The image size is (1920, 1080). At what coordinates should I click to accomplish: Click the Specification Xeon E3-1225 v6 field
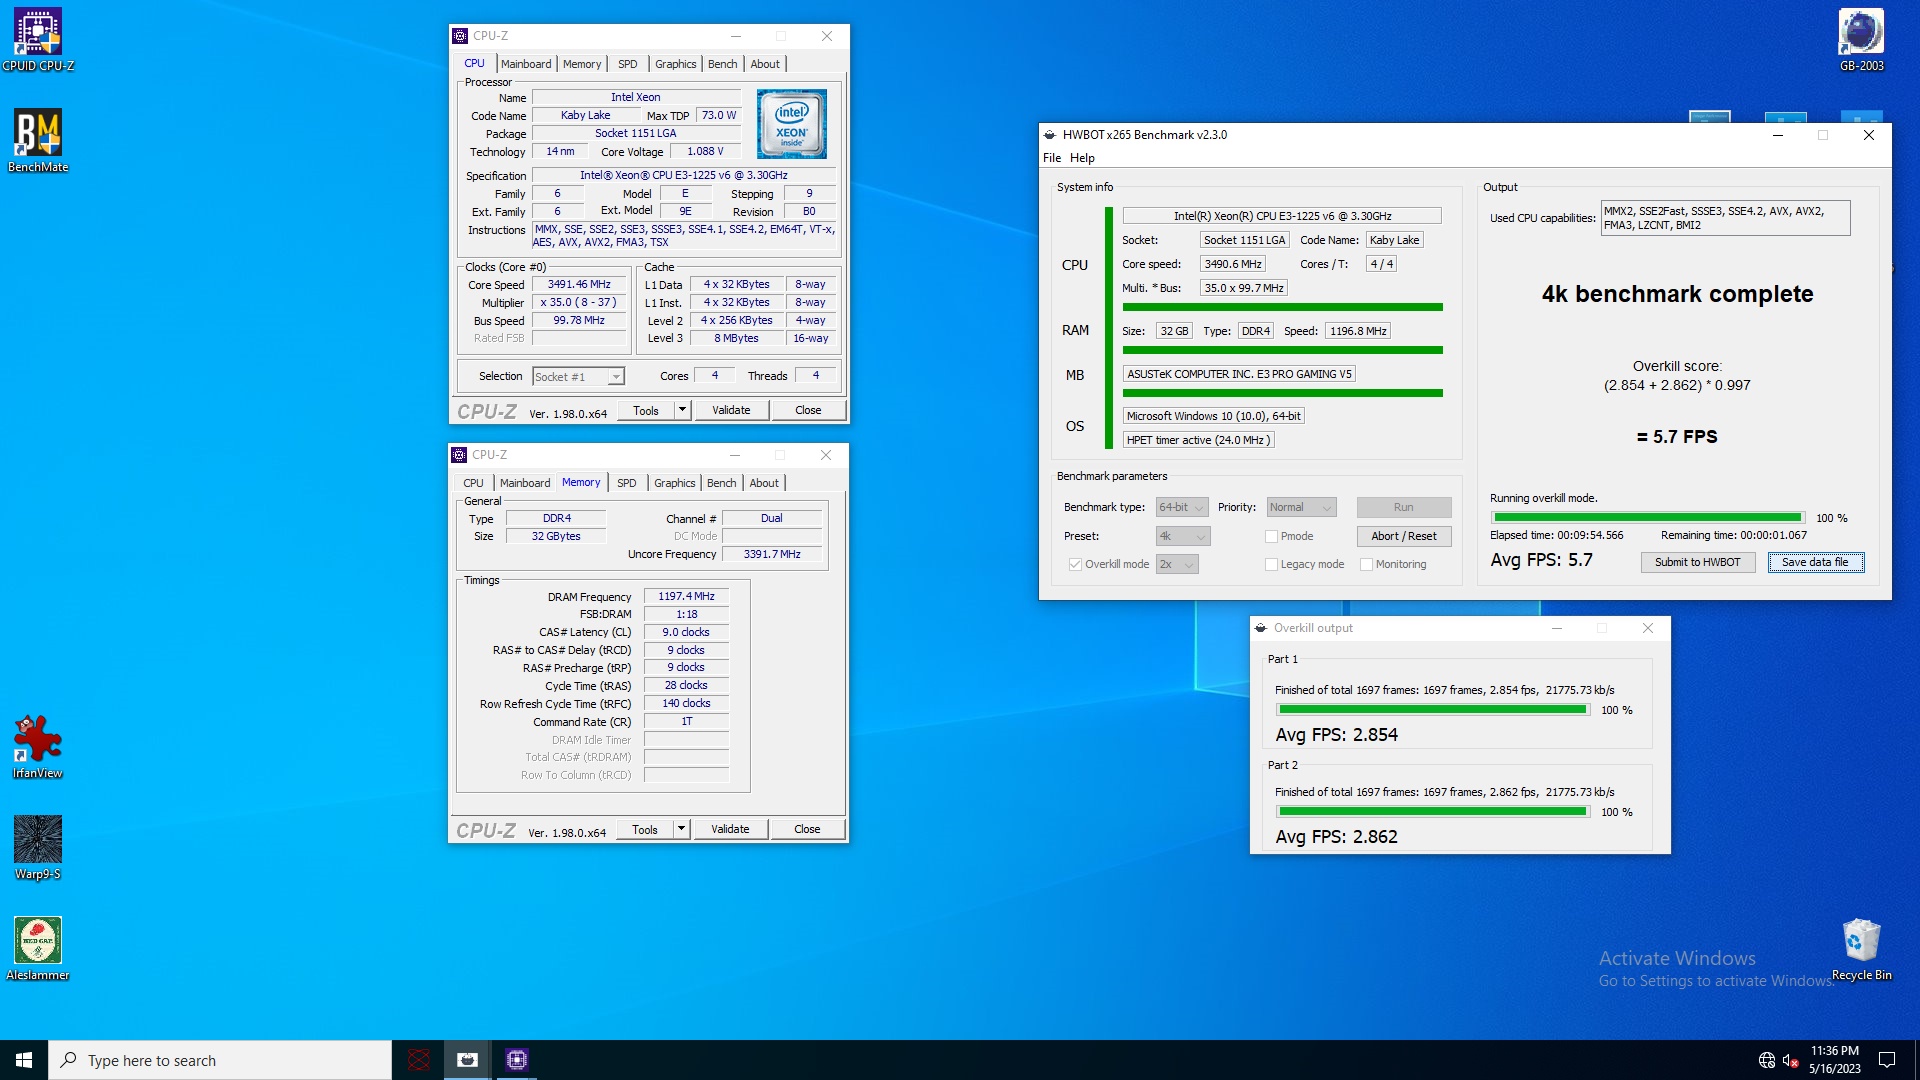[684, 176]
